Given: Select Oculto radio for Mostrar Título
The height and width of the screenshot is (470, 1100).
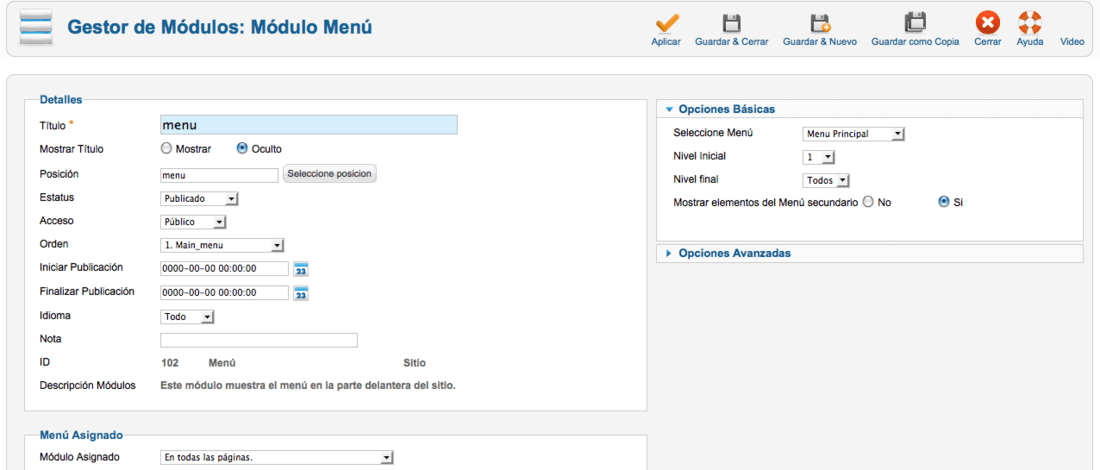Looking at the screenshot, I should [x=242, y=149].
